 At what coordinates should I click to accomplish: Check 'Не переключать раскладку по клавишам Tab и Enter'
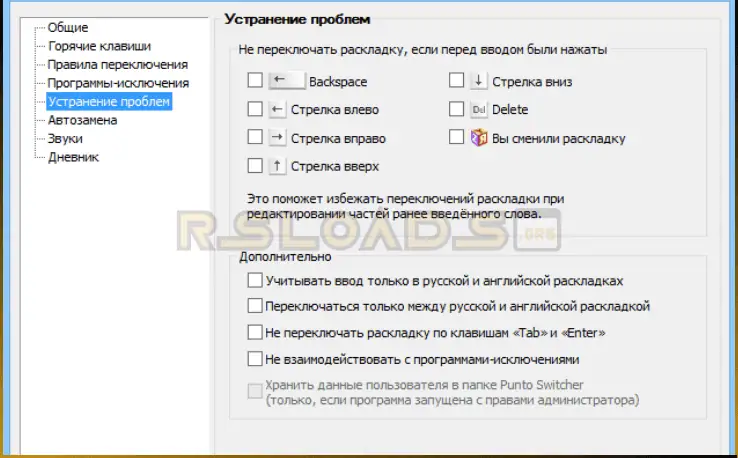tap(255, 332)
